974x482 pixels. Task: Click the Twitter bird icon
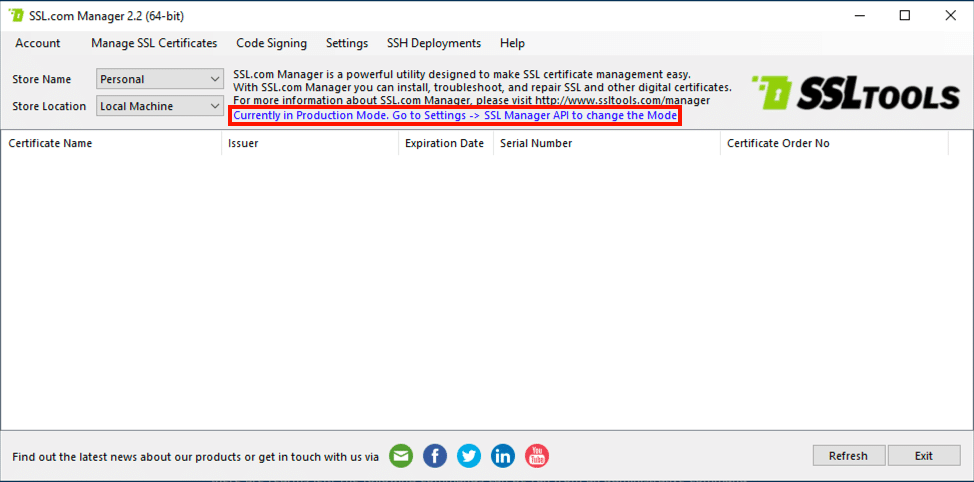(x=469, y=456)
